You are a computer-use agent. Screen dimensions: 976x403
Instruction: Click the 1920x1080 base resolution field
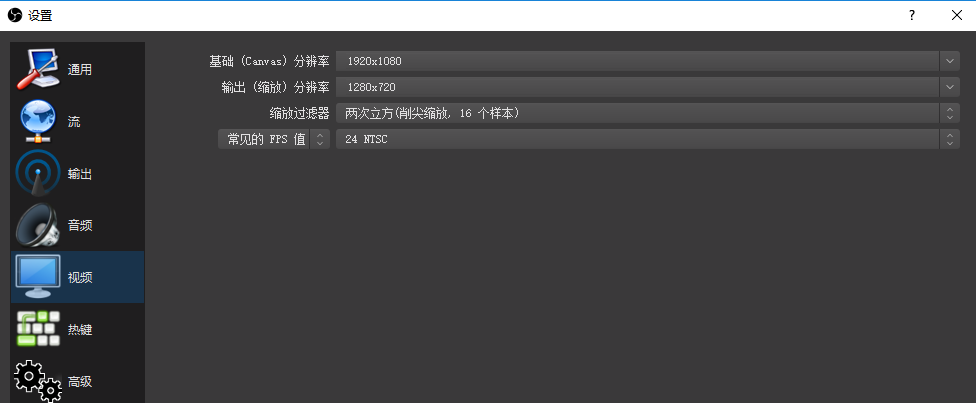(637, 61)
